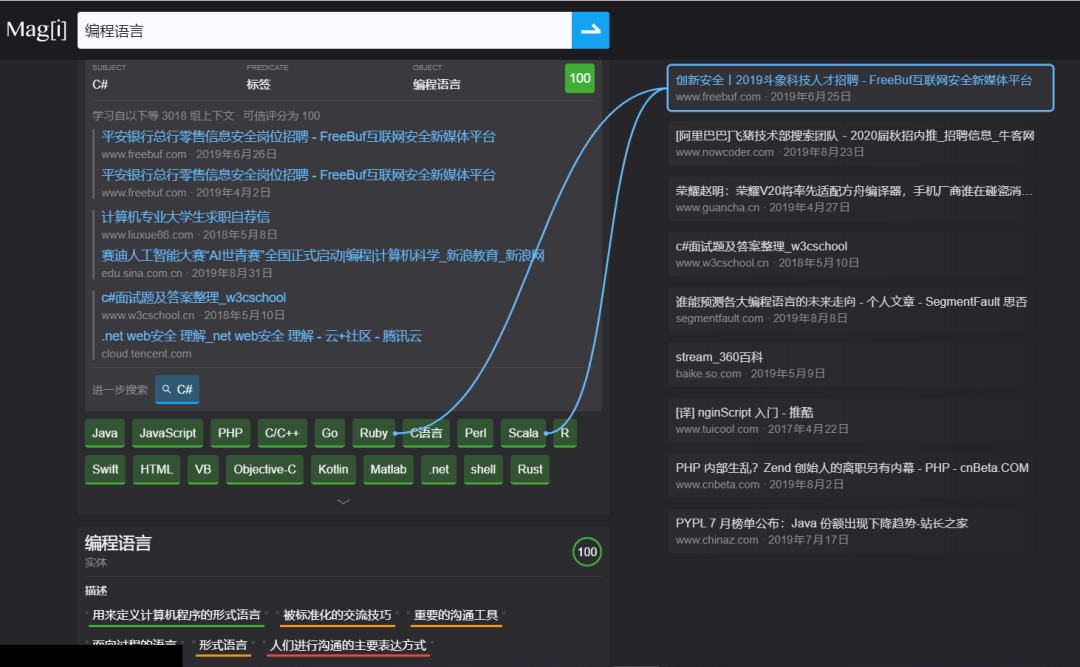Click the search box containing 编程语言
The height and width of the screenshot is (667, 1080).
[x=324, y=30]
